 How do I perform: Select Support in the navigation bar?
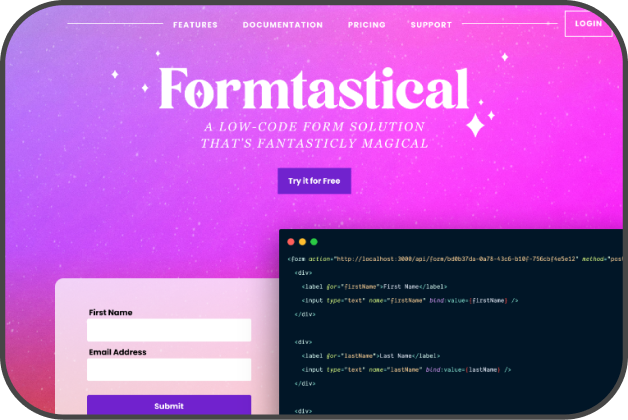click(431, 25)
